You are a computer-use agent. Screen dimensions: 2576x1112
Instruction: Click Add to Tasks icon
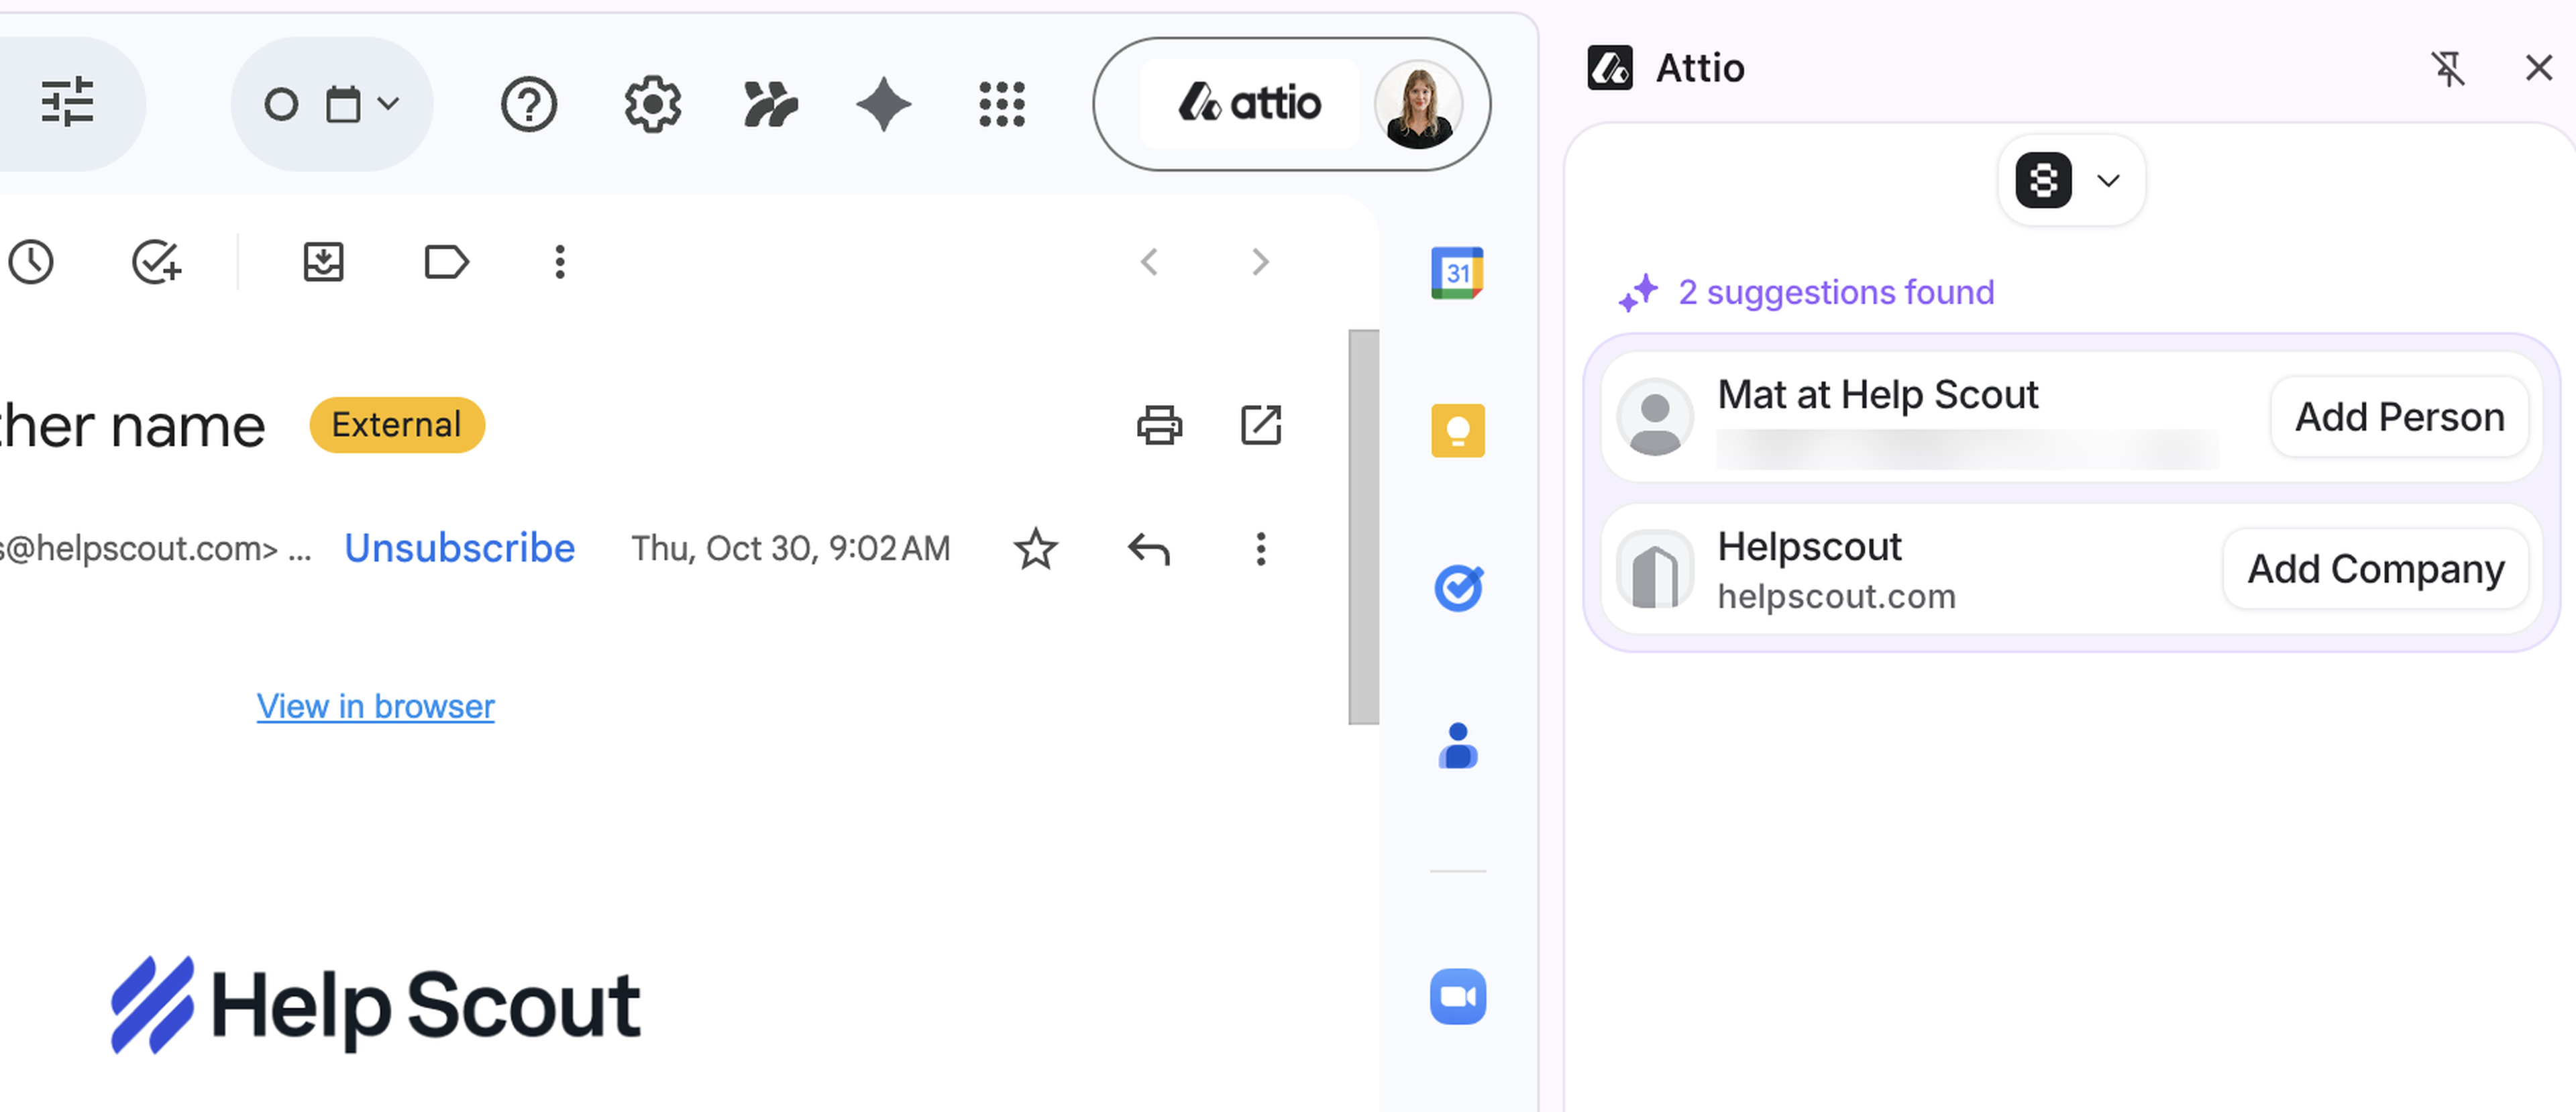tap(157, 262)
